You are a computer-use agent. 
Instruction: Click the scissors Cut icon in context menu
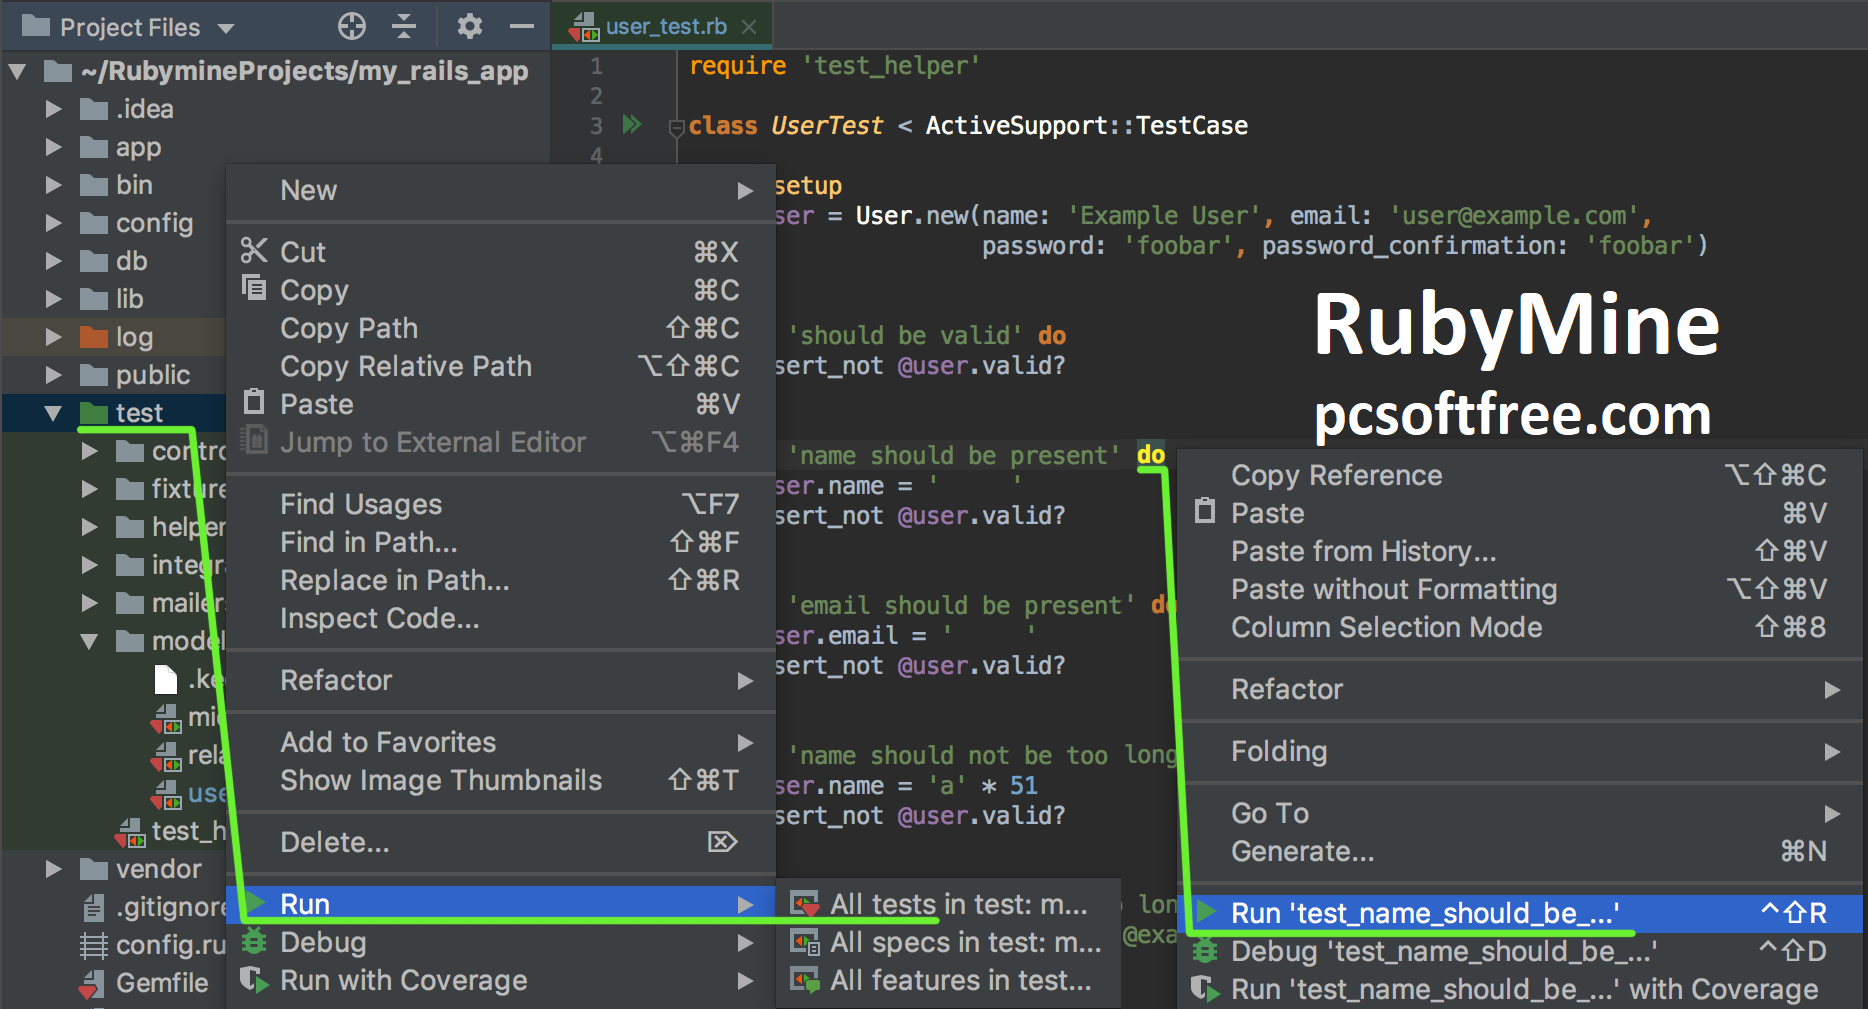click(x=254, y=251)
